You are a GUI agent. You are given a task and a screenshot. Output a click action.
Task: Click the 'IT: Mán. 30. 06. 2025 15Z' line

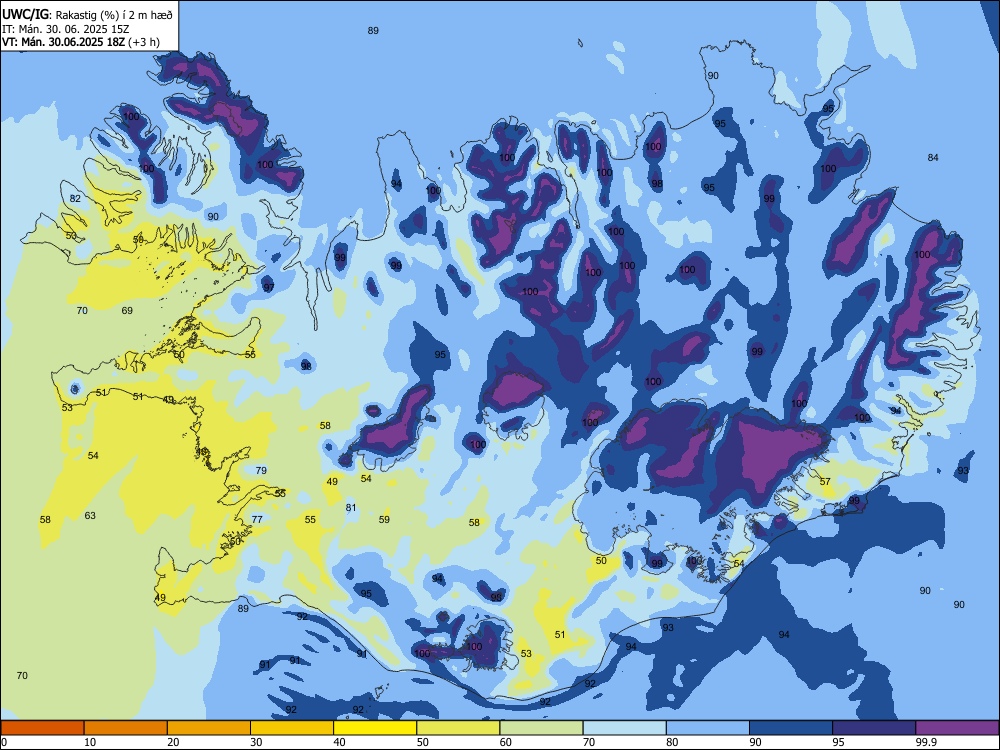click(x=65, y=29)
